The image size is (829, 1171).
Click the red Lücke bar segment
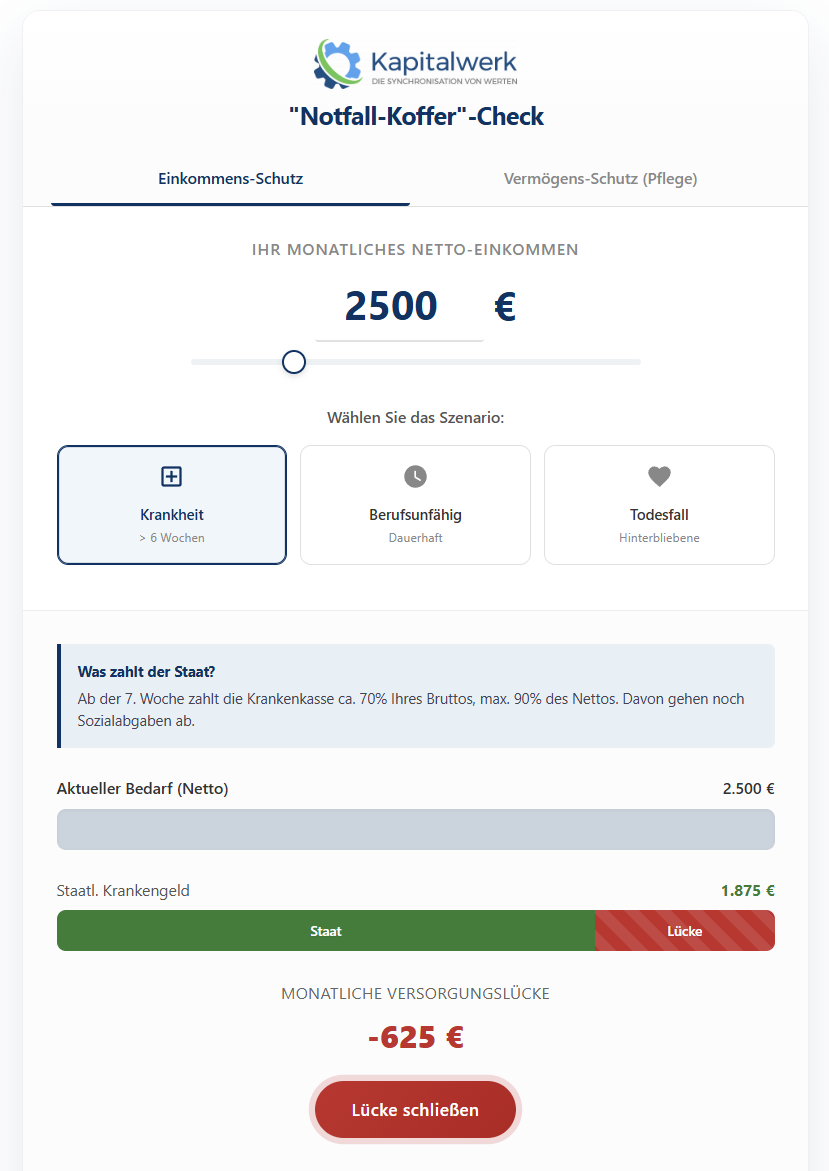(x=684, y=930)
